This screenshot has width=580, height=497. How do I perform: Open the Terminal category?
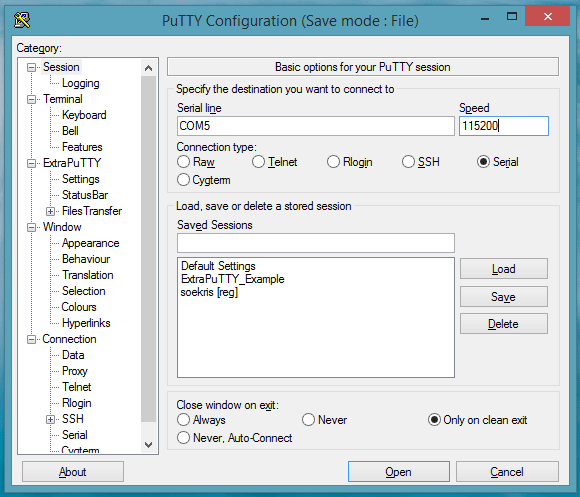tap(63, 99)
